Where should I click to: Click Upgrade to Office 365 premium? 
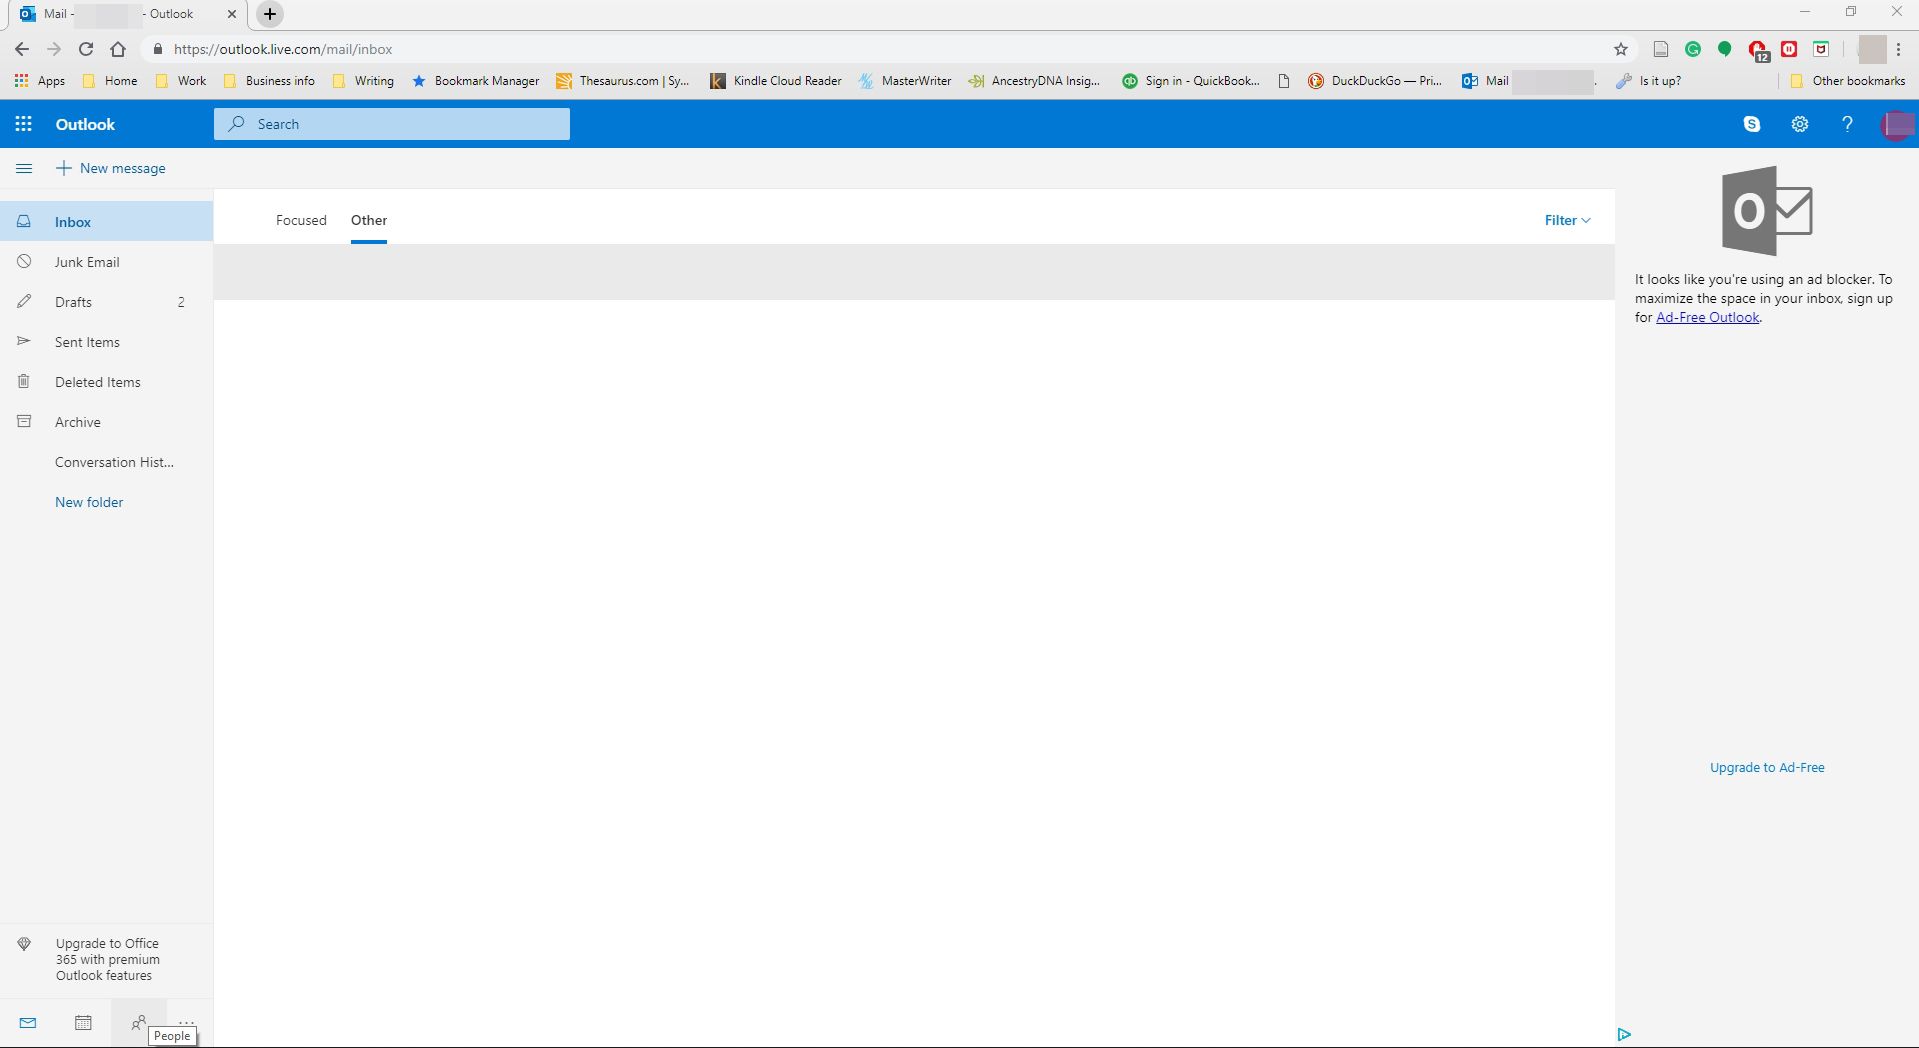point(106,959)
